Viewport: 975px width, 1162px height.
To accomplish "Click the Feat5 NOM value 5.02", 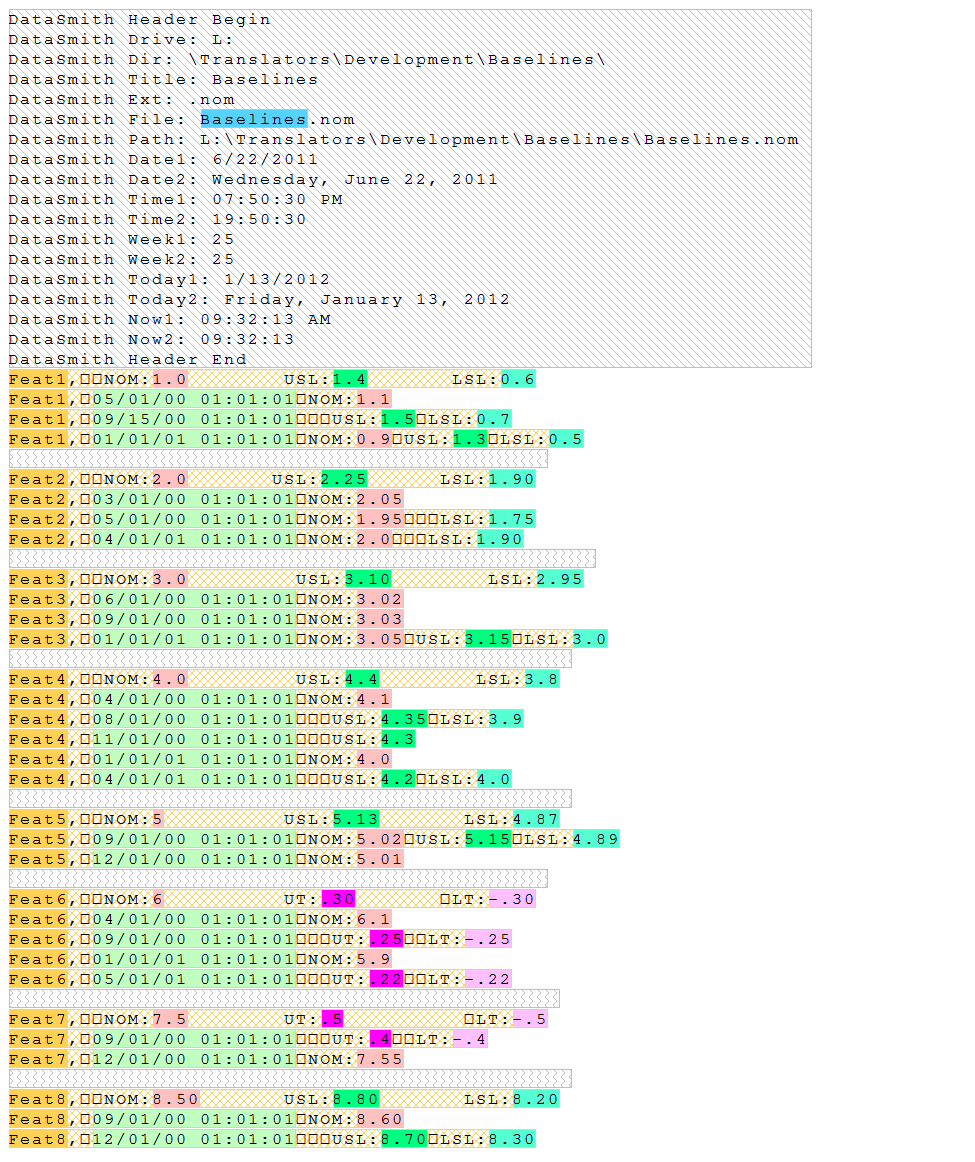I will pyautogui.click(x=380, y=839).
